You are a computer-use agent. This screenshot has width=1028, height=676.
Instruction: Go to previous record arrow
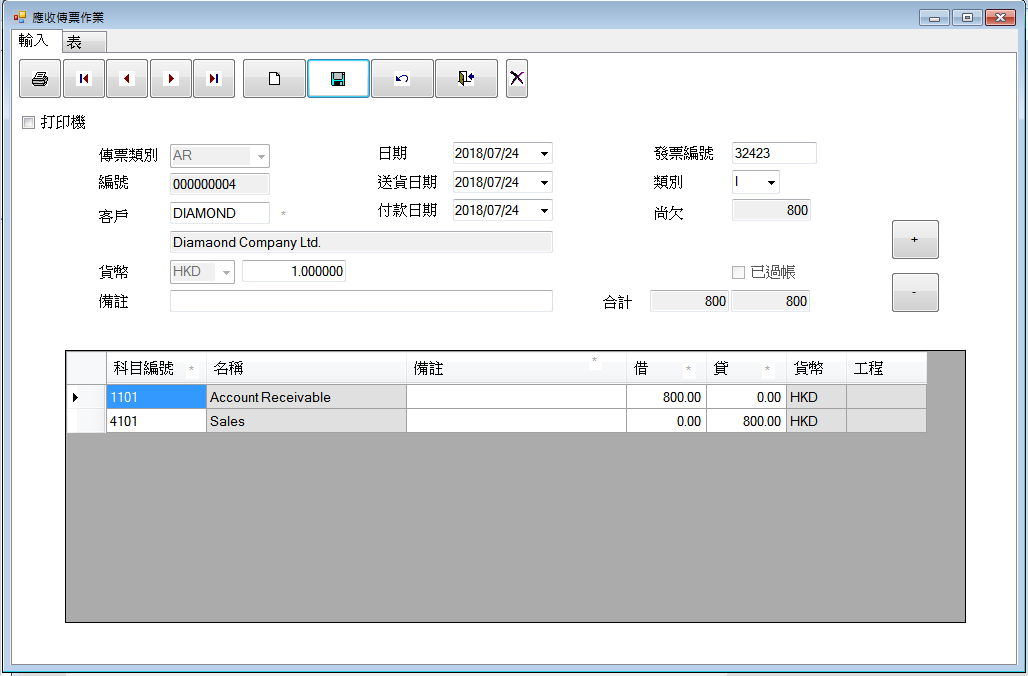tap(127, 79)
